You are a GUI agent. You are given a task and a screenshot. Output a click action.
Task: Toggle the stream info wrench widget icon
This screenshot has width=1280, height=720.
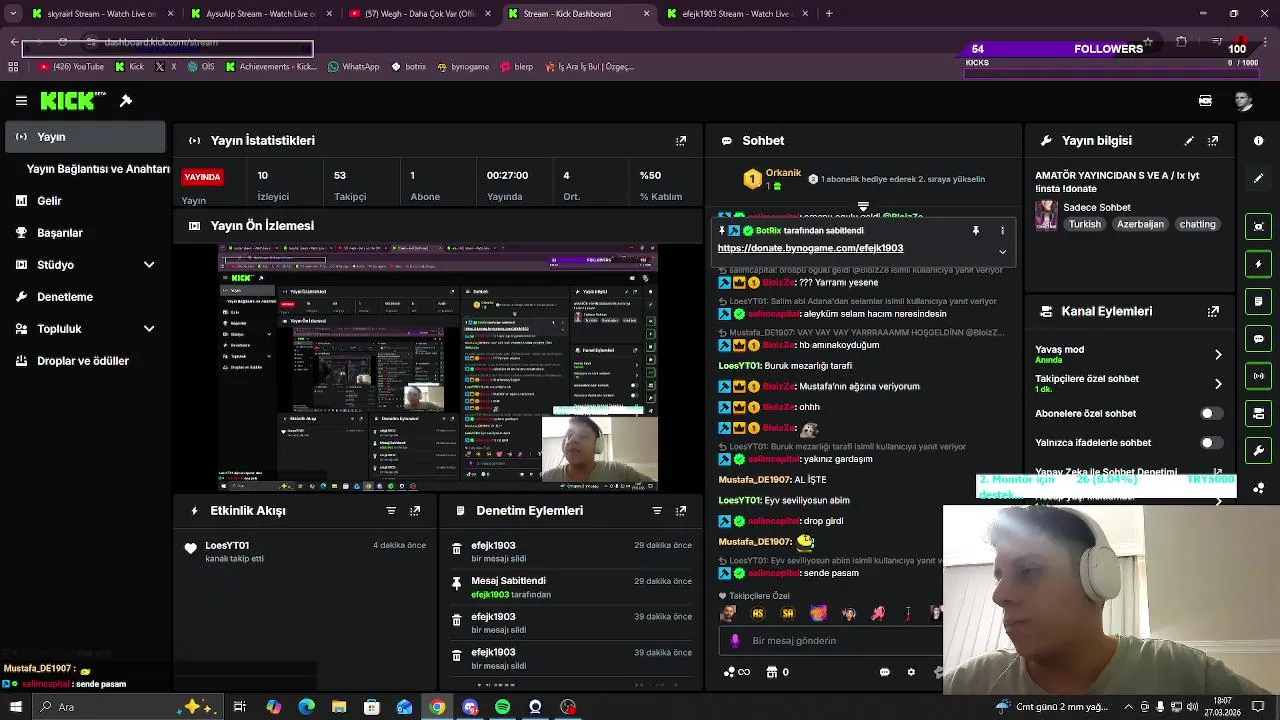pos(1258,451)
